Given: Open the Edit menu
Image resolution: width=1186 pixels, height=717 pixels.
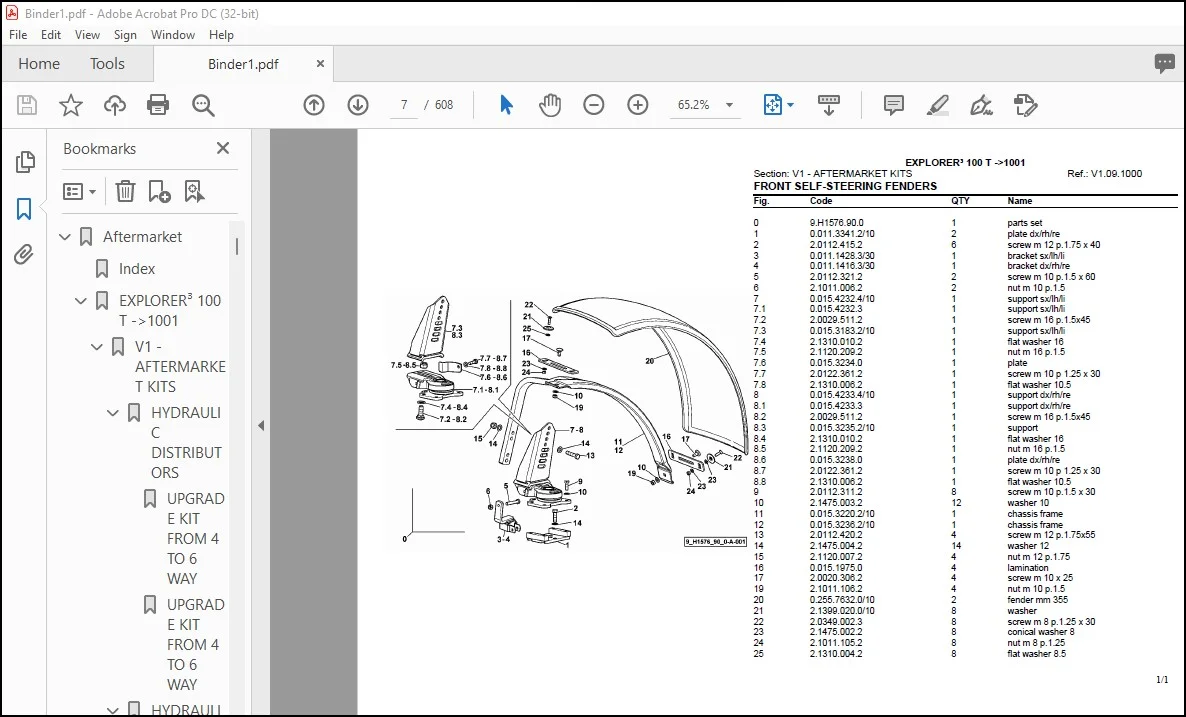Looking at the screenshot, I should tap(51, 35).
